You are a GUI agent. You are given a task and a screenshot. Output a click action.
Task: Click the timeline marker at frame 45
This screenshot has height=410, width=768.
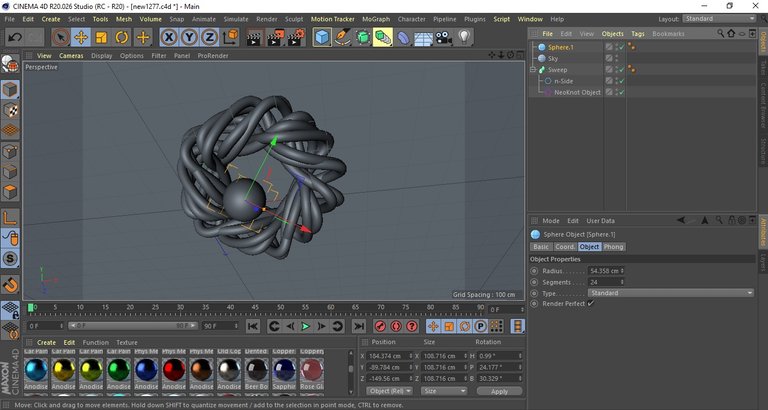pos(255,308)
